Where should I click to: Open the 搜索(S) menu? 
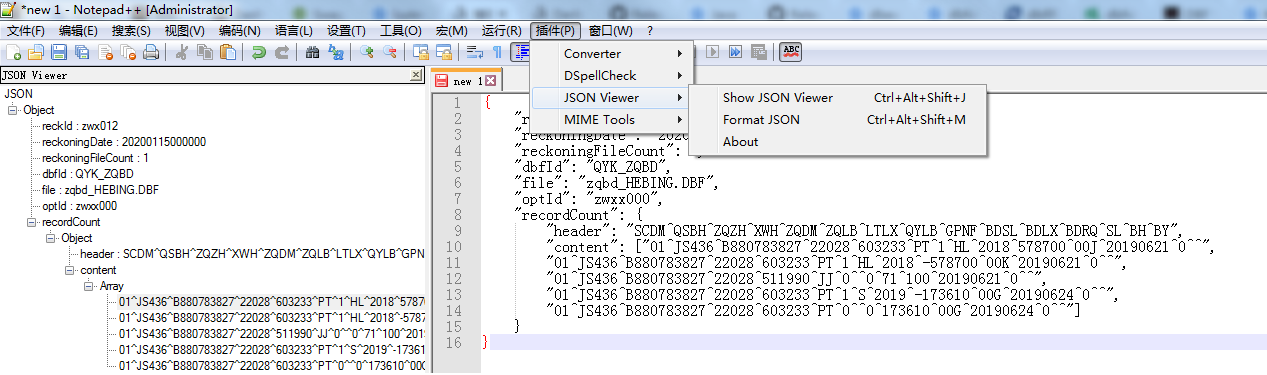[132, 31]
